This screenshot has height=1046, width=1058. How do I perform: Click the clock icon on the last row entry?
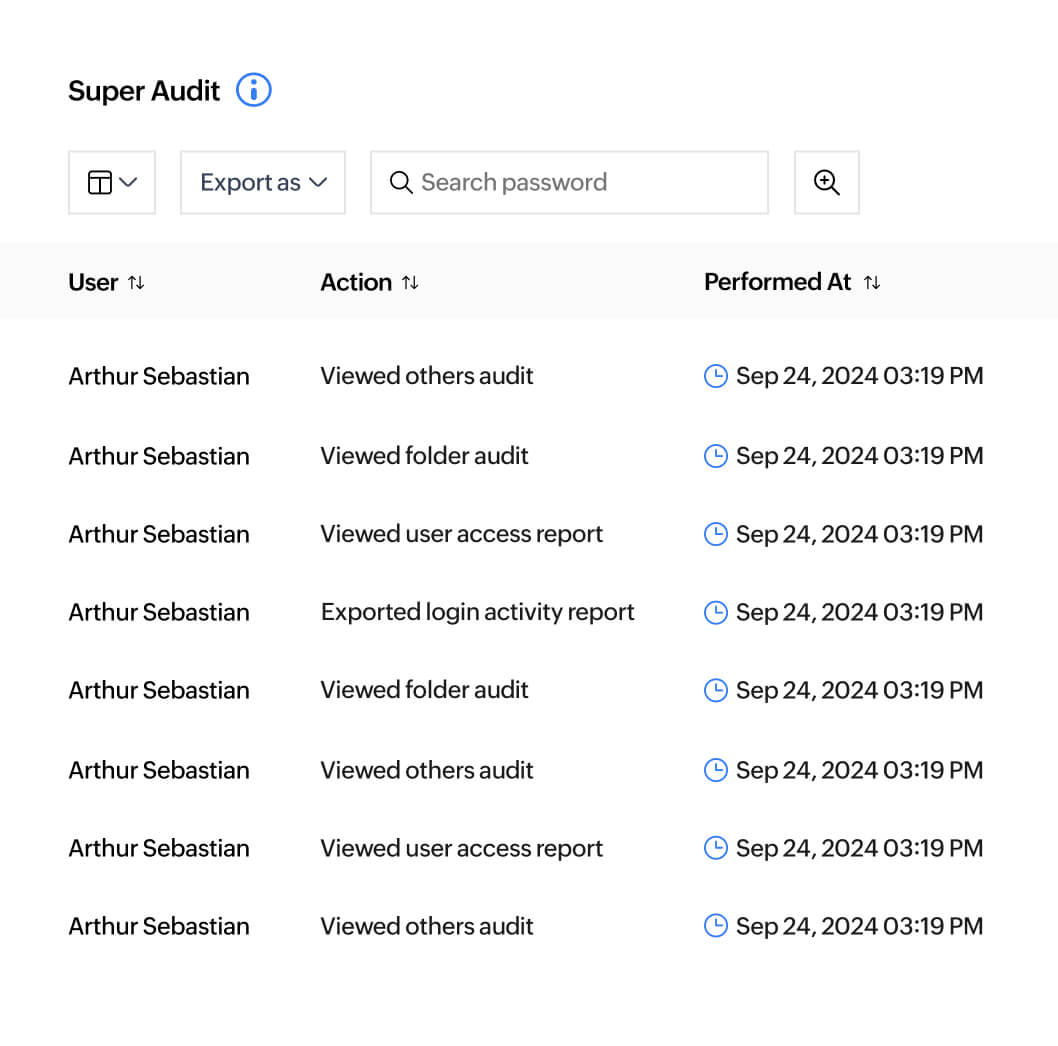tap(715, 926)
